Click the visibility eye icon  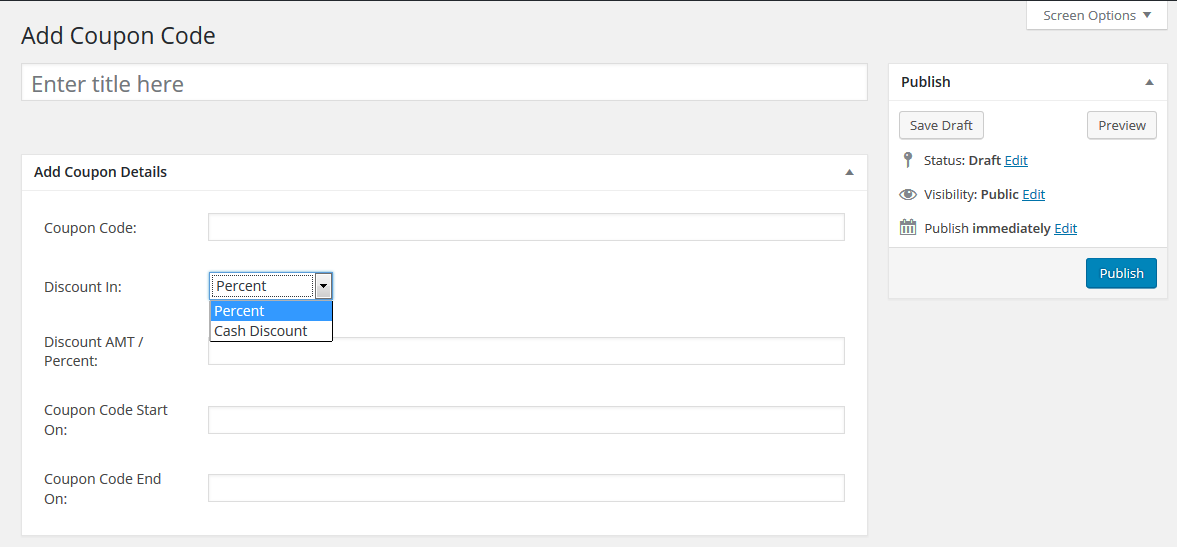908,194
